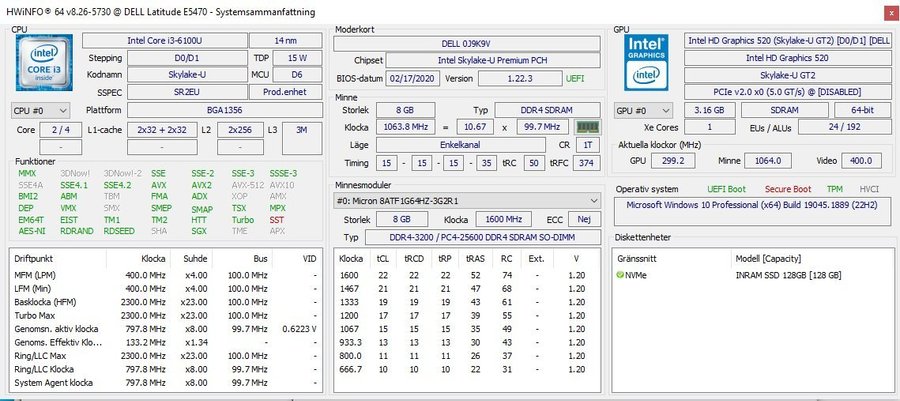
Task: Select the 1600 memory timing row
Action: (x=467, y=275)
